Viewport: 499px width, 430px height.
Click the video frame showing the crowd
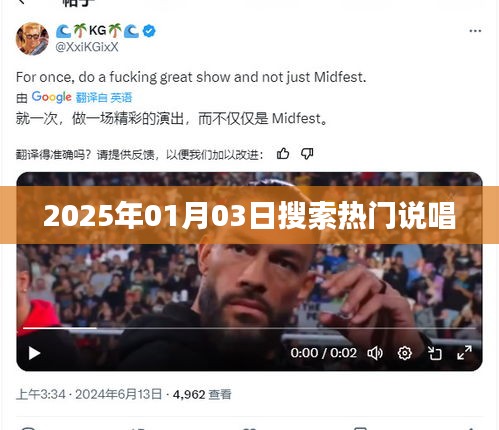(x=249, y=283)
